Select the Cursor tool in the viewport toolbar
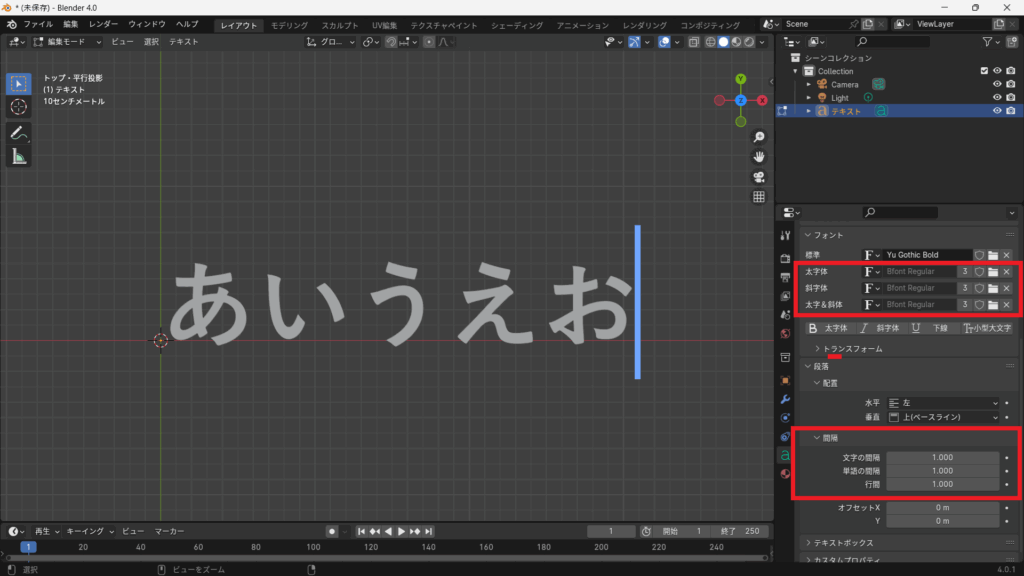The height and width of the screenshot is (576, 1024). [19, 107]
